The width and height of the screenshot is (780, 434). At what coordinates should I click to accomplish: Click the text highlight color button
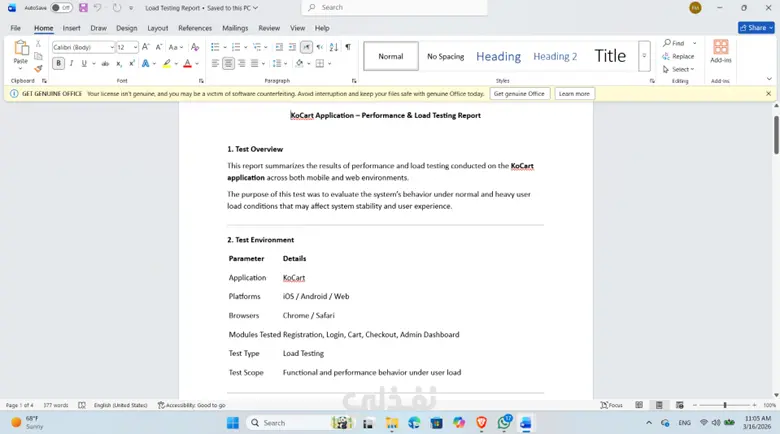click(167, 63)
